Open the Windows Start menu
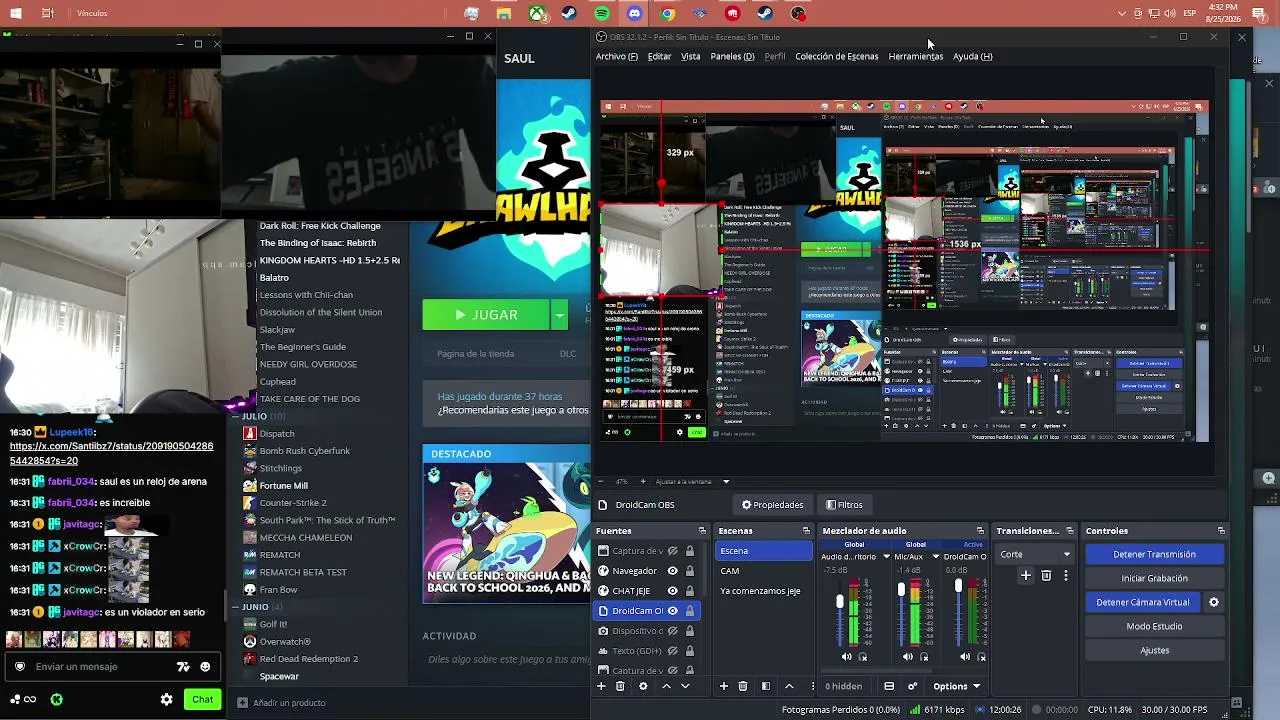This screenshot has width=1280, height=720. tap(16, 13)
